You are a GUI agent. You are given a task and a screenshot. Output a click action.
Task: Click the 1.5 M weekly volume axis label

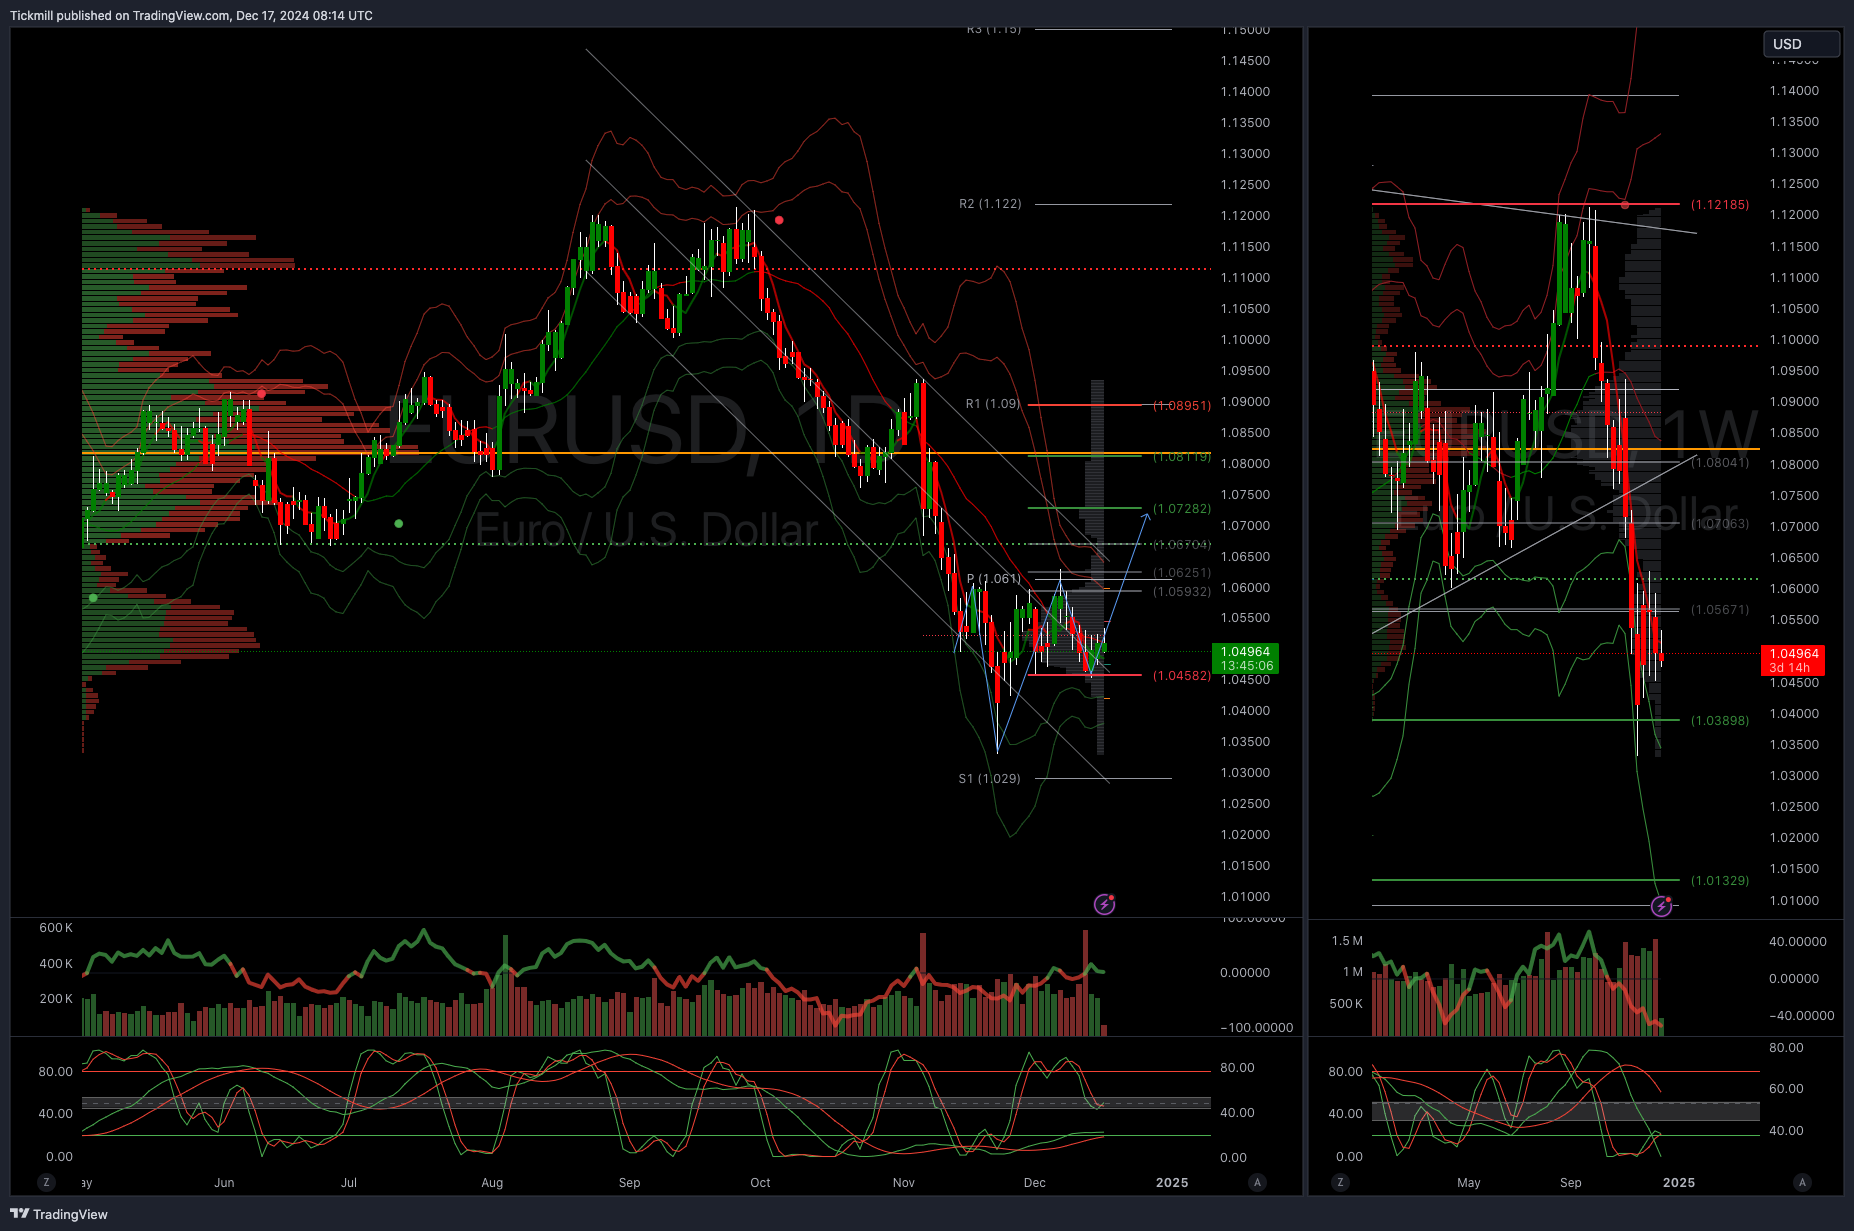(1347, 941)
